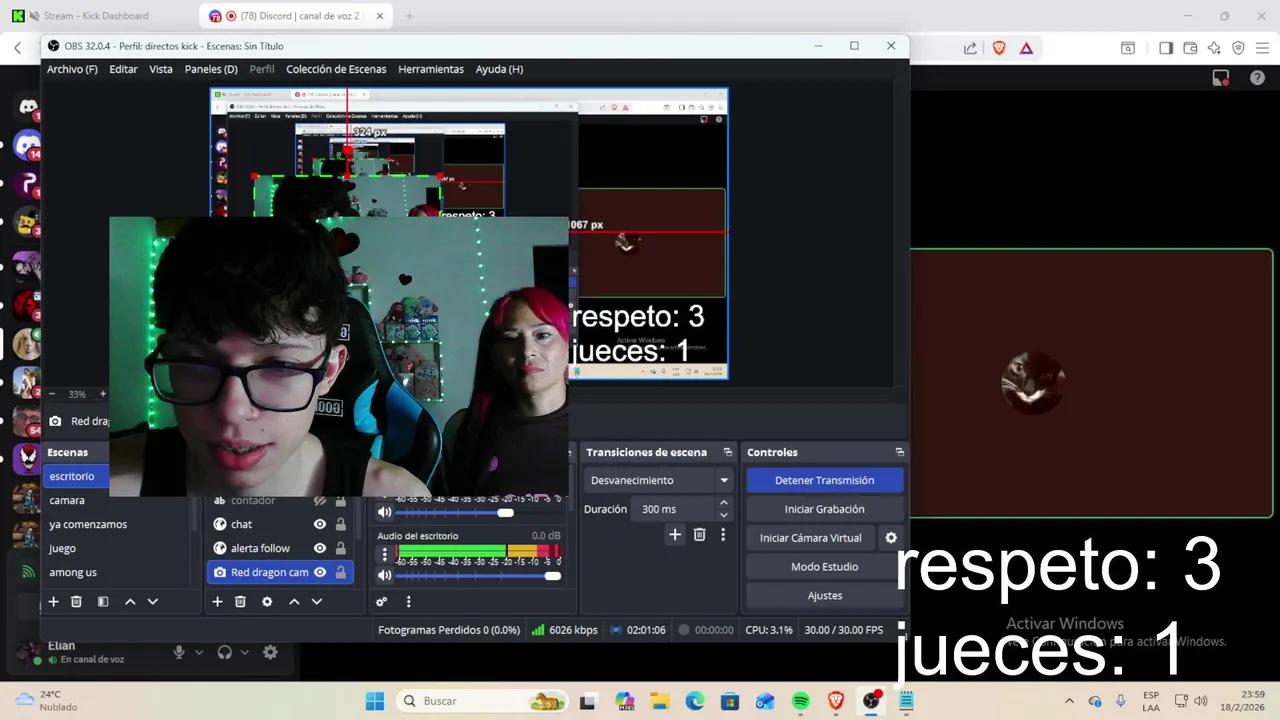Viewport: 1280px width, 720px height.
Task: Open Audio del escritorio channel options dots
Action: point(385,553)
